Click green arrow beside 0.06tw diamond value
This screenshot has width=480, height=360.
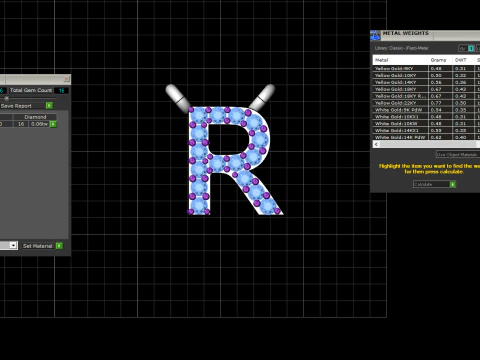click(x=53, y=124)
